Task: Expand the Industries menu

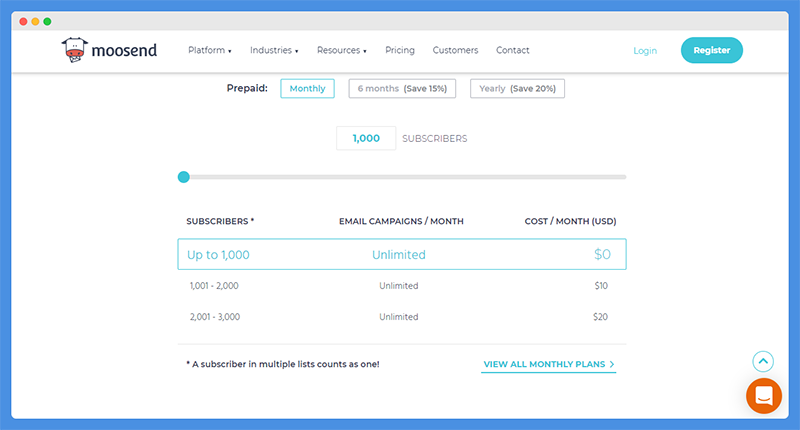Action: (x=274, y=50)
